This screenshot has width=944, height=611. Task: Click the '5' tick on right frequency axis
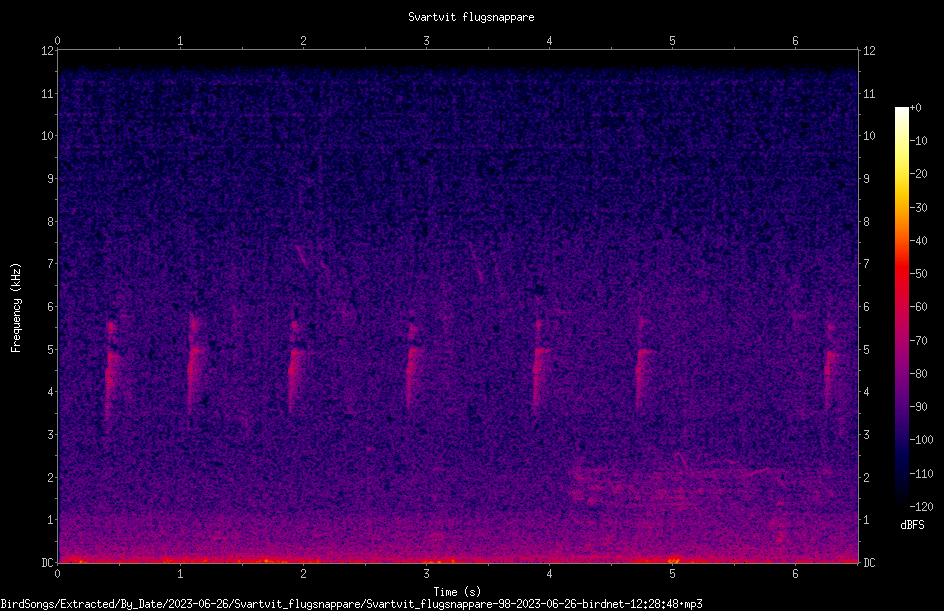point(866,349)
